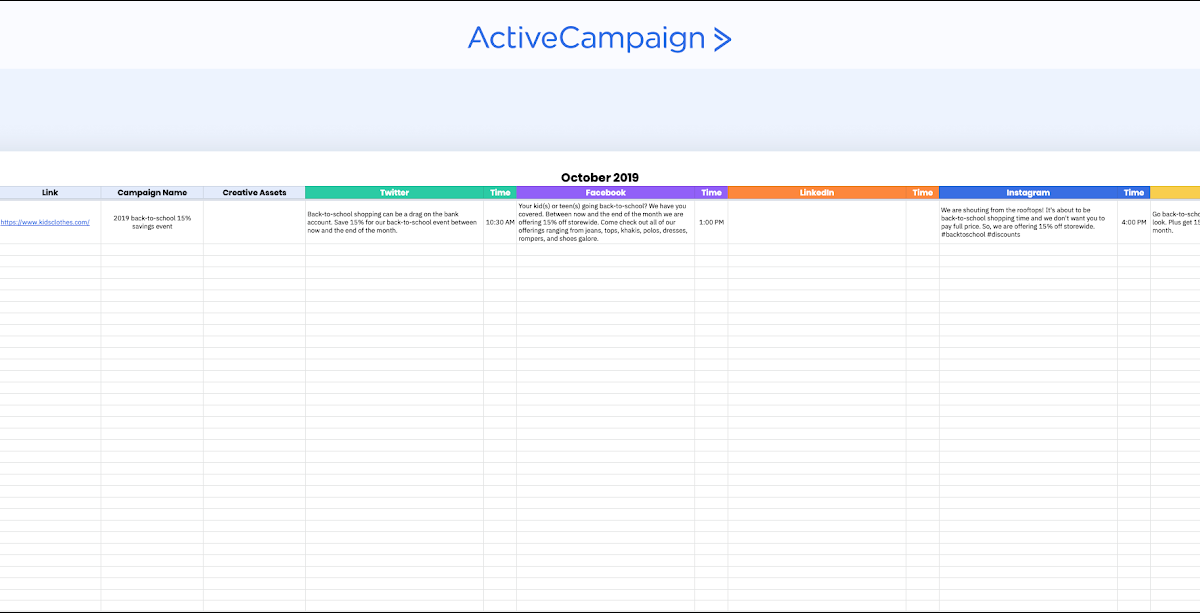
Task: Select the Facebook post copy cell
Action: 605,222
